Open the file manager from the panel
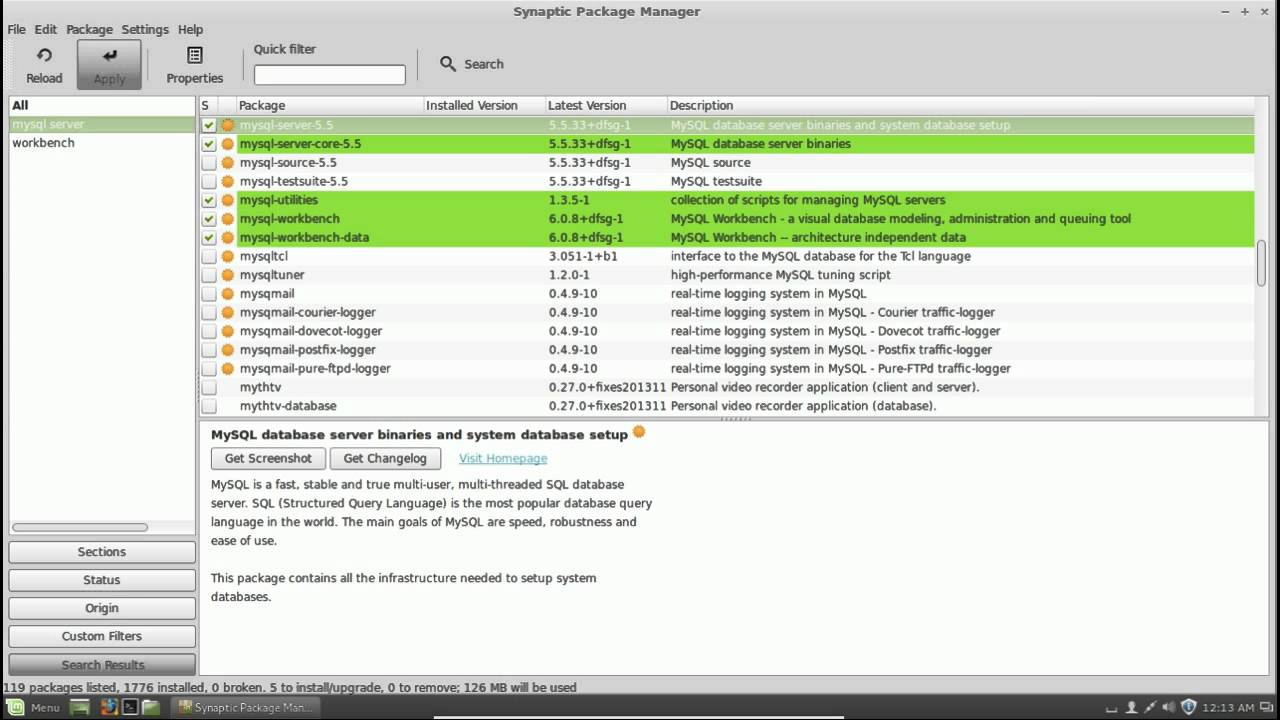Screen dimensions: 1280x720 151,707
